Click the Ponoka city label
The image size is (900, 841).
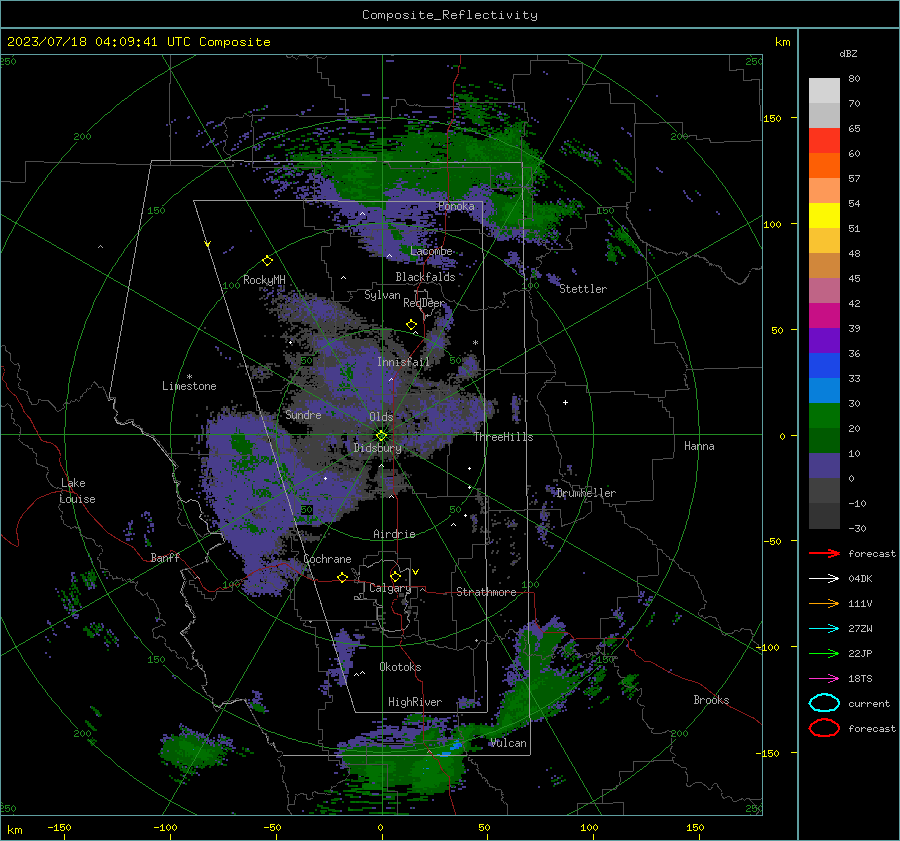[x=456, y=206]
